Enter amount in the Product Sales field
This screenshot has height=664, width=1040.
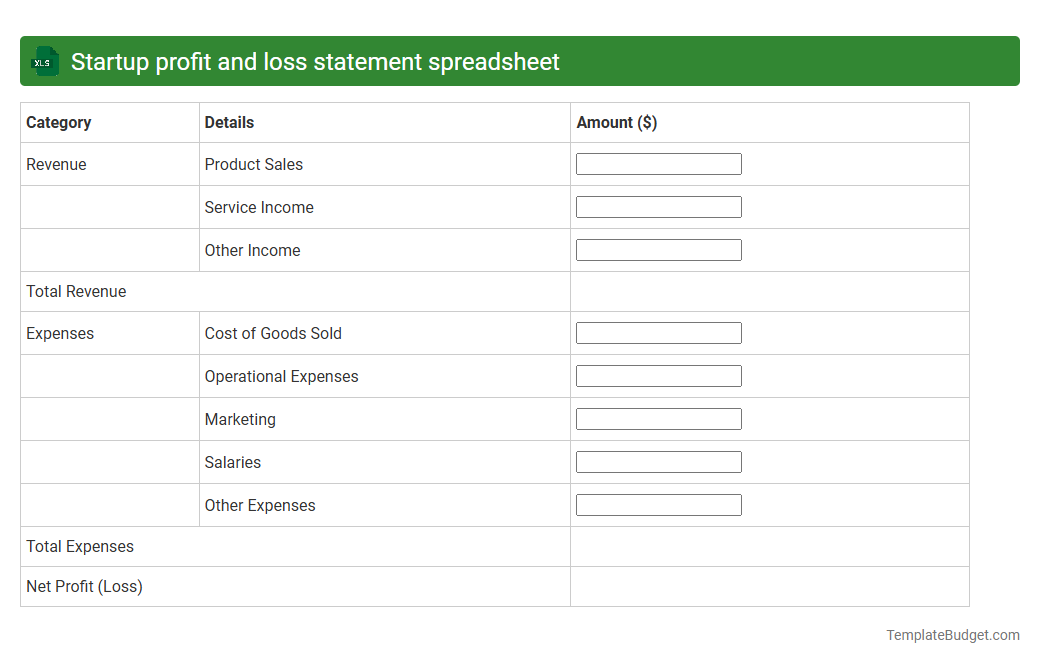(x=658, y=163)
